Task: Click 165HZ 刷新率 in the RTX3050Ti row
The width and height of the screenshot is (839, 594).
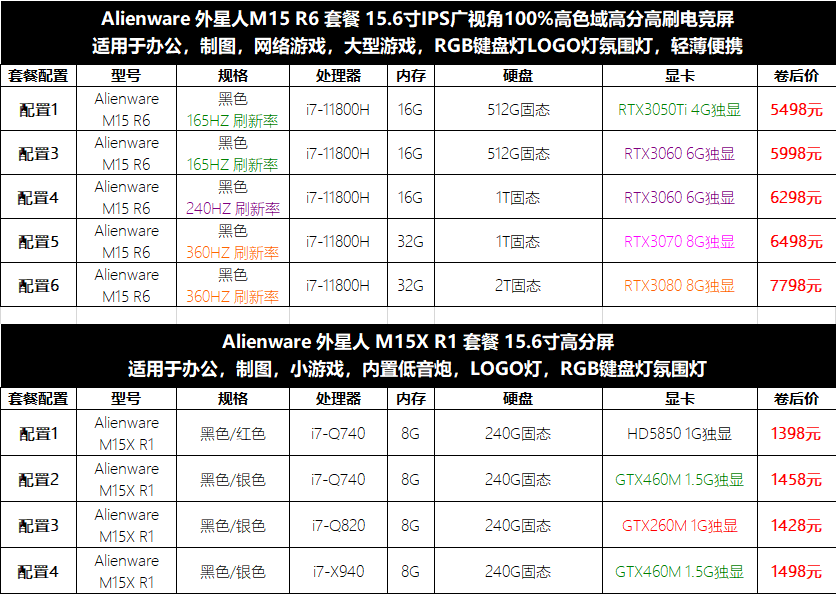Action: click(x=233, y=120)
